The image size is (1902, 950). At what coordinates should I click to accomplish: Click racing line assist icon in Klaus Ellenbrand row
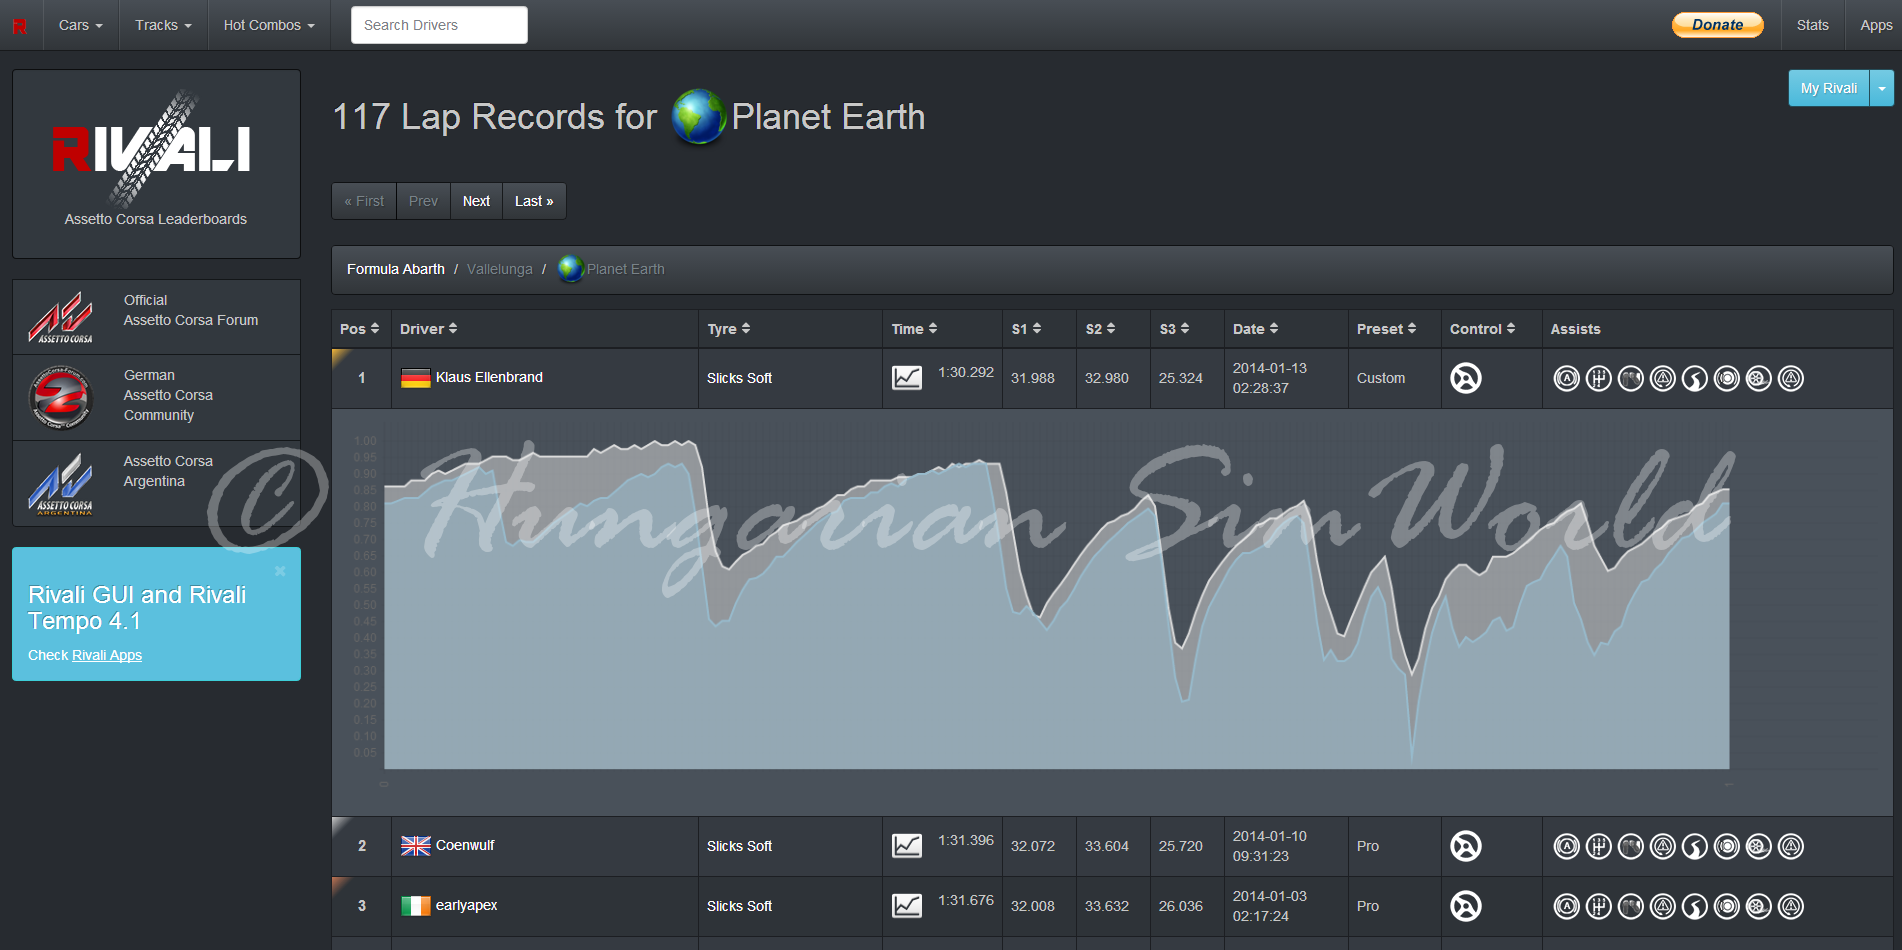point(1695,378)
